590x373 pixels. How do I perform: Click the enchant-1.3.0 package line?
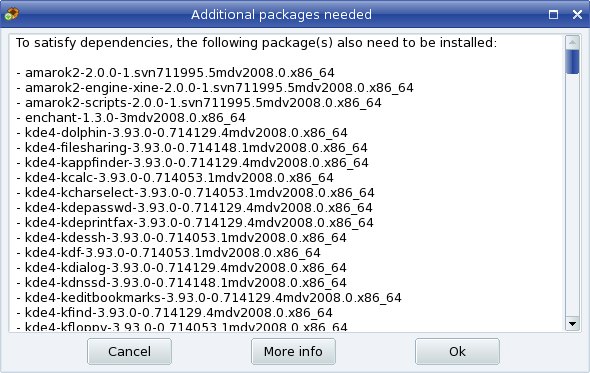tap(131, 118)
